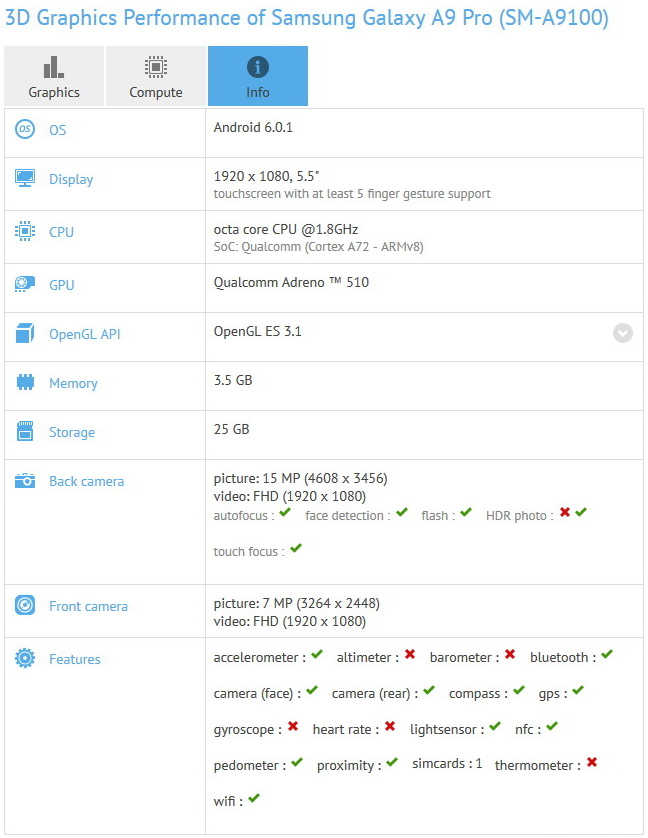The height and width of the screenshot is (838, 648).
Task: Expand the OpenGL ES 3.1 details
Action: [623, 333]
